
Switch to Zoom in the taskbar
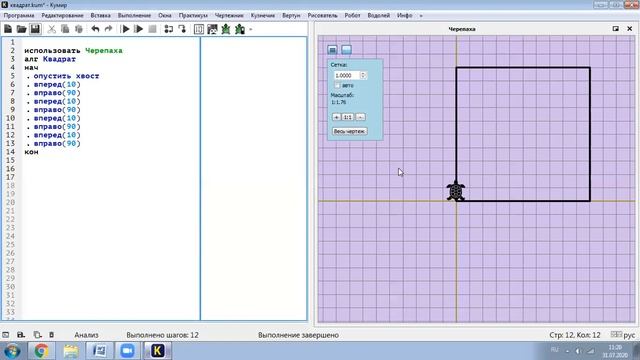tap(128, 351)
